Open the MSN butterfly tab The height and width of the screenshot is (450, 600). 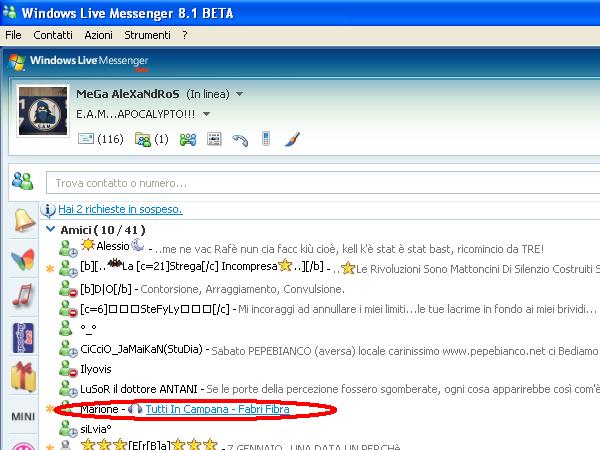[x=23, y=259]
